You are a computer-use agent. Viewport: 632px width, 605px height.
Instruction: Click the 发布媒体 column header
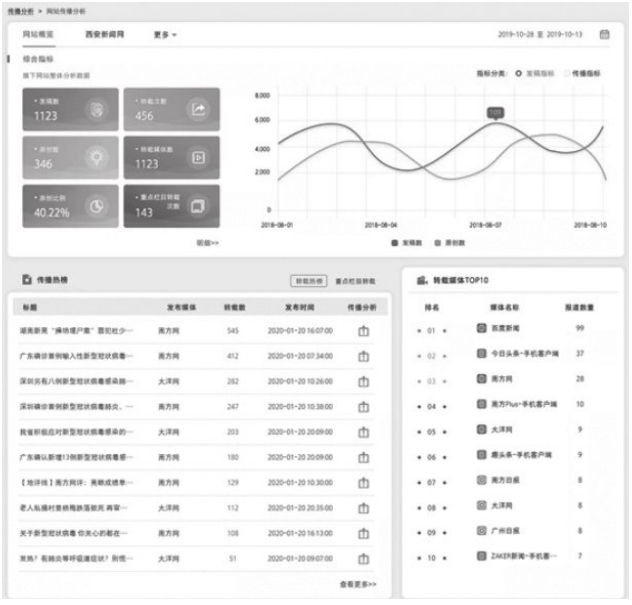tap(181, 308)
